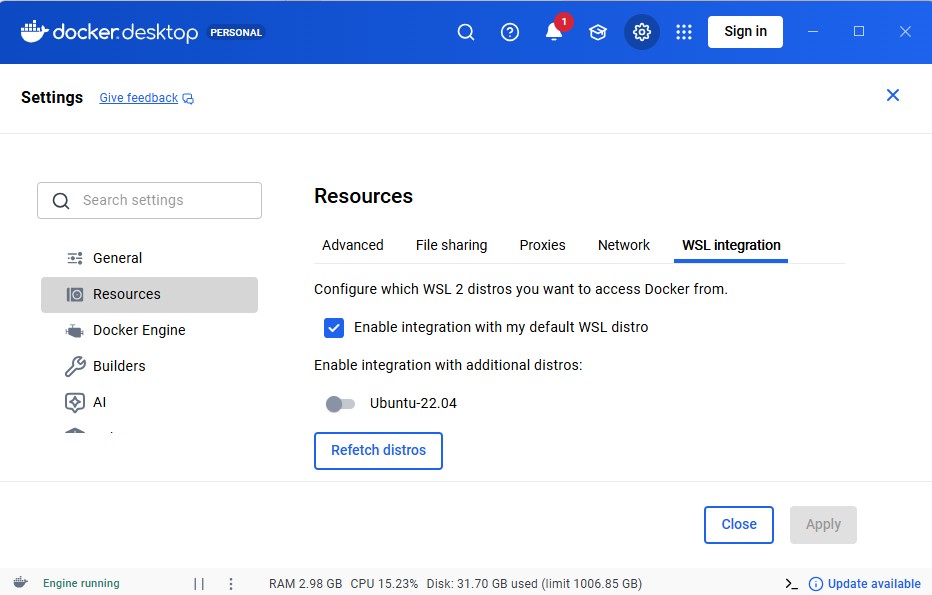932x595 pixels.
Task: Toggle the Ubuntu-22.04 integration switch on
Action: [341, 404]
